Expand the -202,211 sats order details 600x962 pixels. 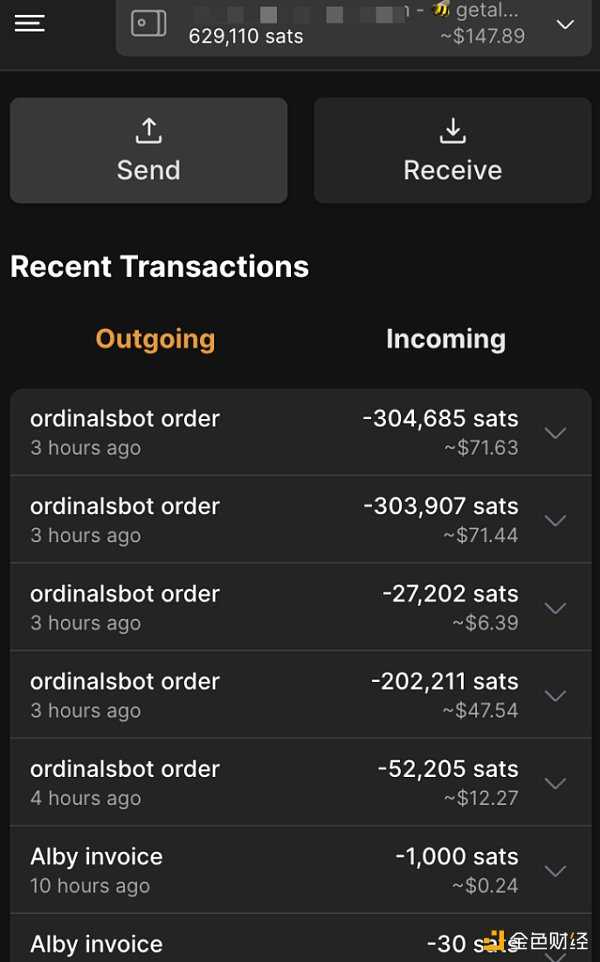tap(556, 696)
